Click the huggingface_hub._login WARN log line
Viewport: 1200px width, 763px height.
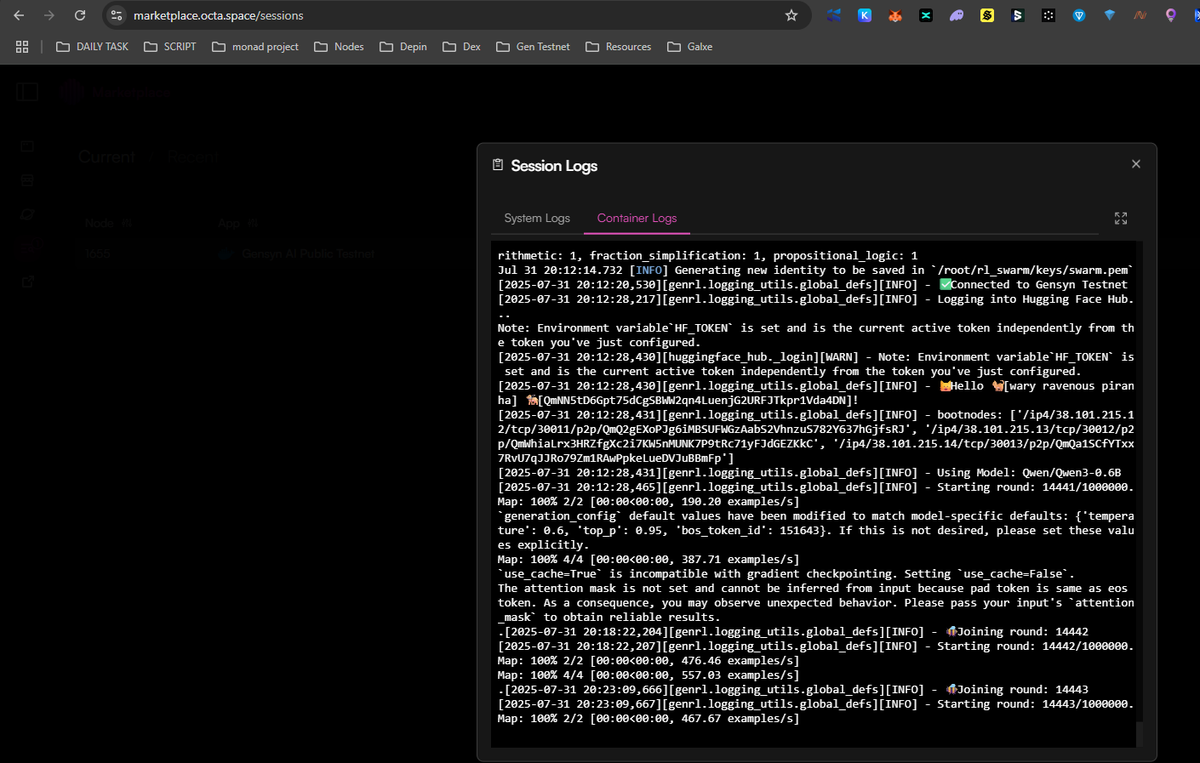click(815, 364)
